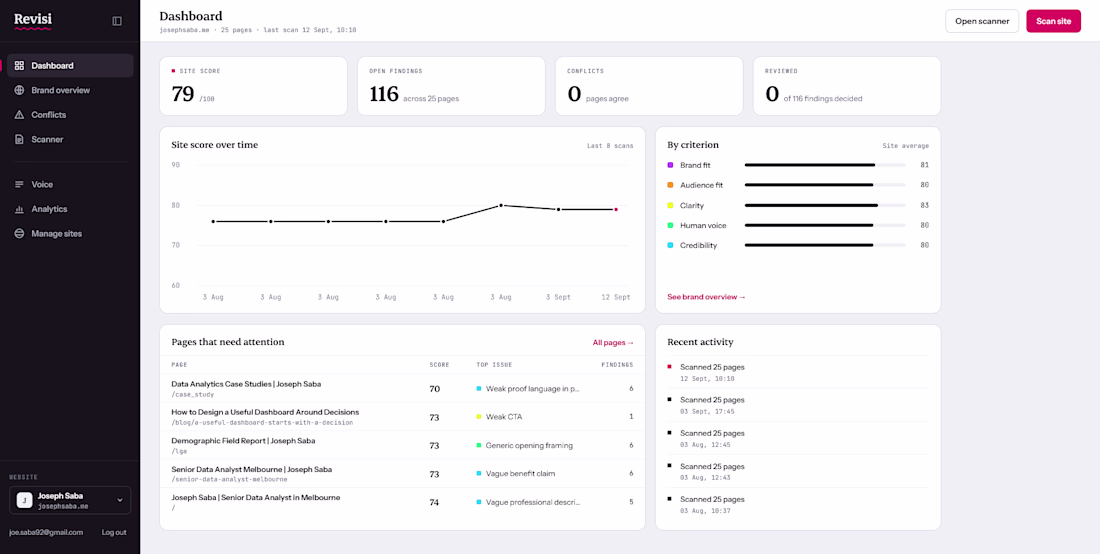Viewport: 1100px width, 554px height.
Task: Click the /case_study path text
Action: (x=193, y=394)
